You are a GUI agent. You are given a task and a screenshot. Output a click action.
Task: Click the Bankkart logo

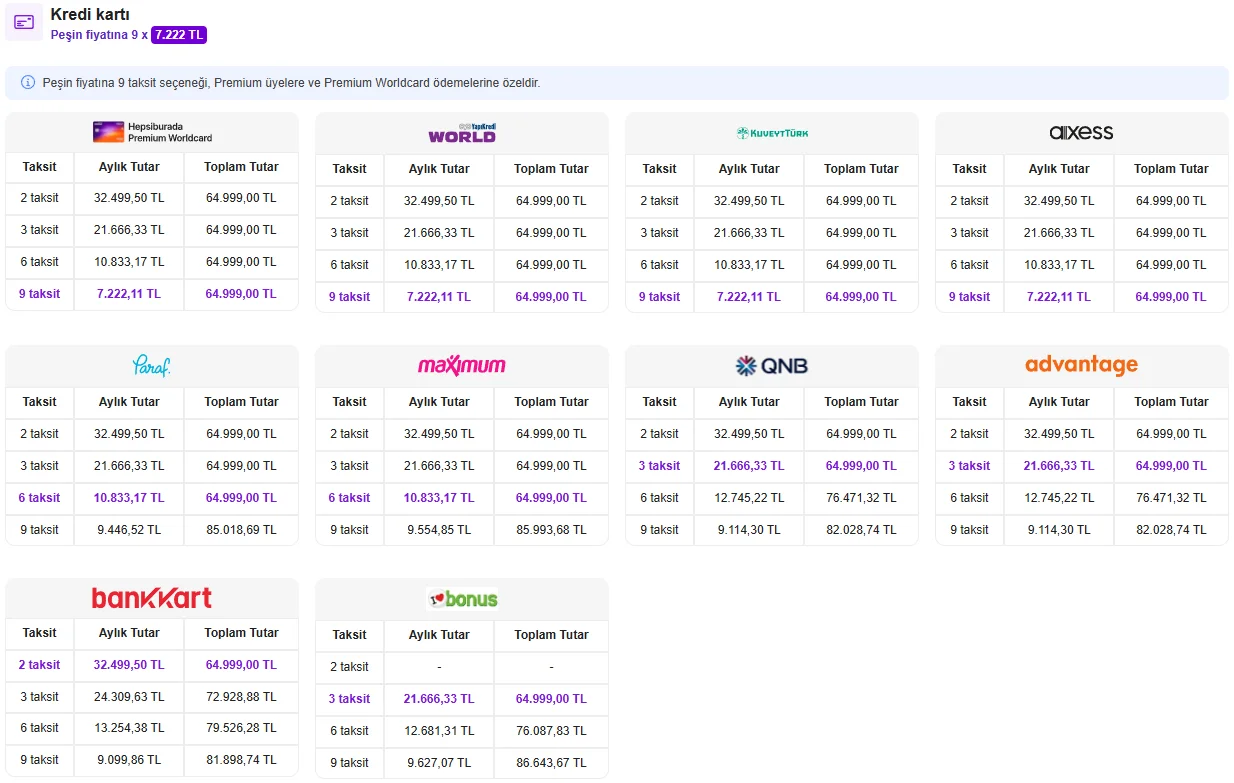[152, 598]
